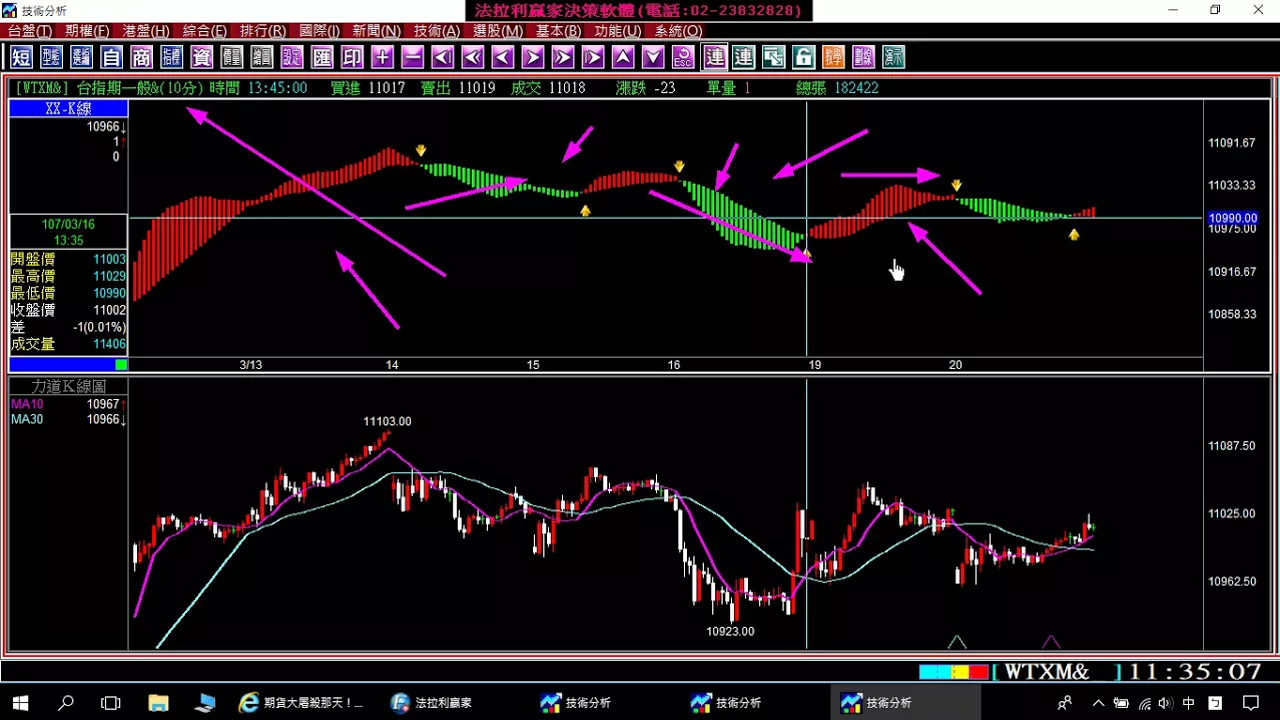Click the 演示 demo toolbar icon

[x=893, y=57]
